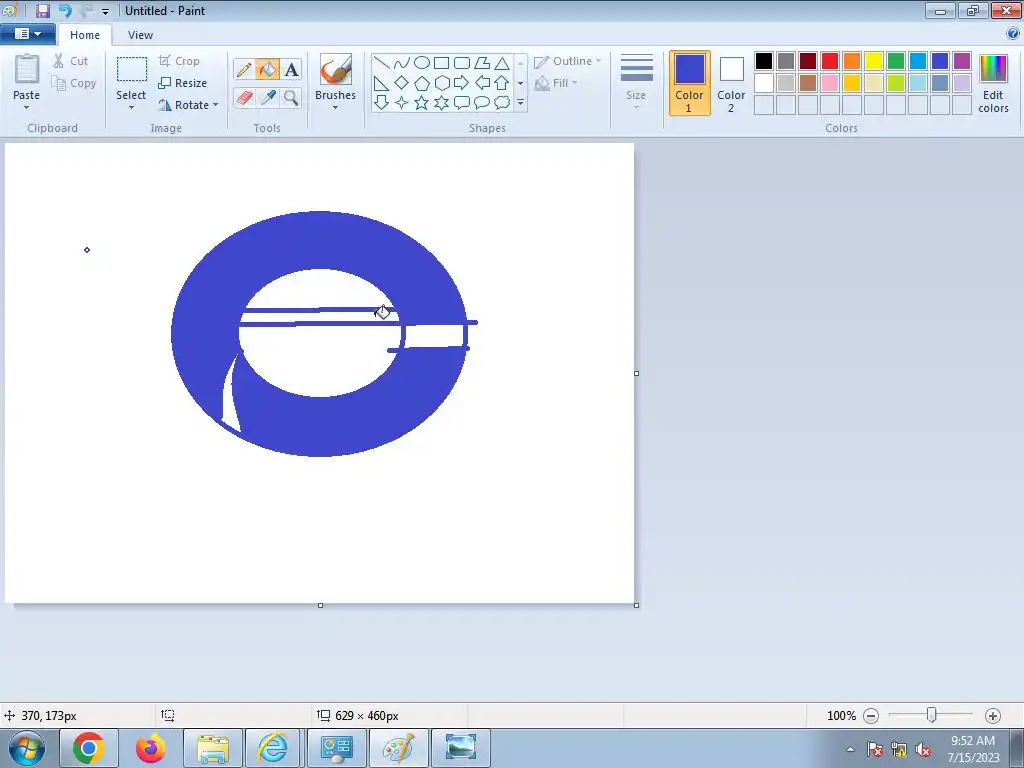Select the Pencil tool
Screen dimensions: 1024x768
(244, 70)
